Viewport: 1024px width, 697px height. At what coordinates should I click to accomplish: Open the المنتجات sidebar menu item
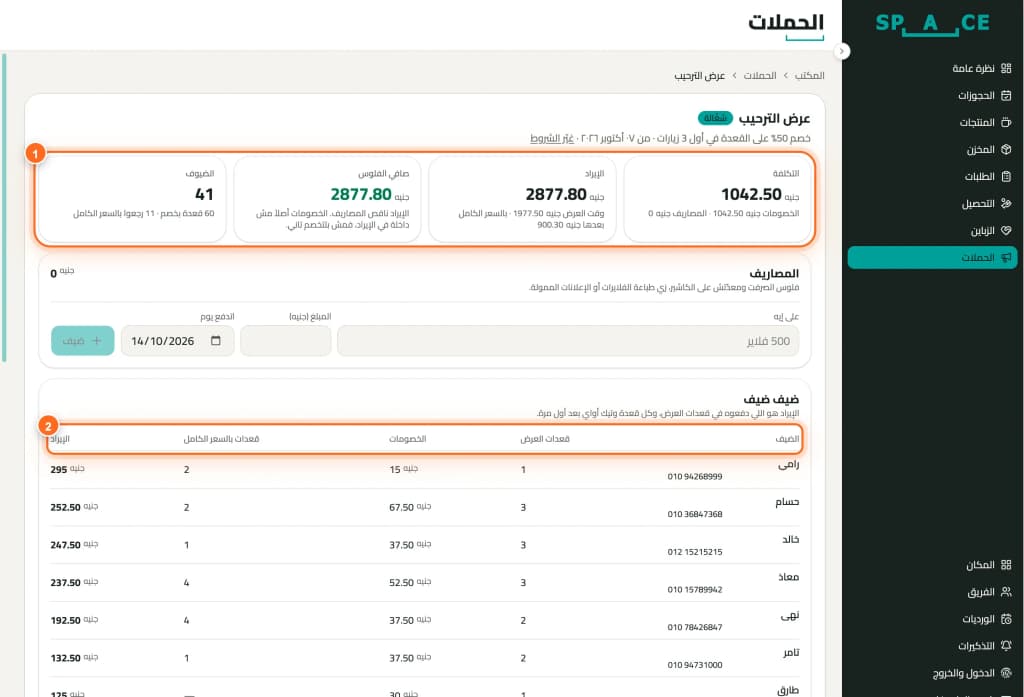(x=932, y=122)
